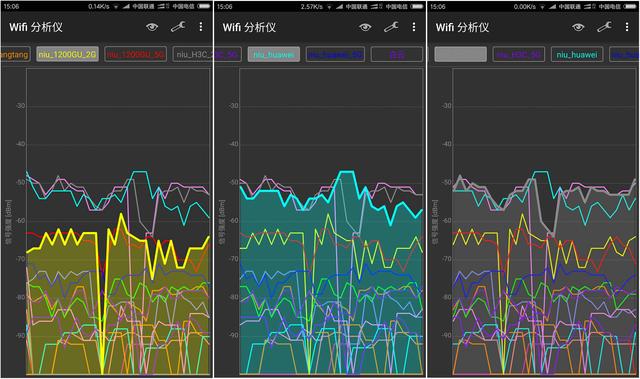Select the highlighted niu_huawei chip in middle screen
The height and width of the screenshot is (379, 640).
click(273, 54)
